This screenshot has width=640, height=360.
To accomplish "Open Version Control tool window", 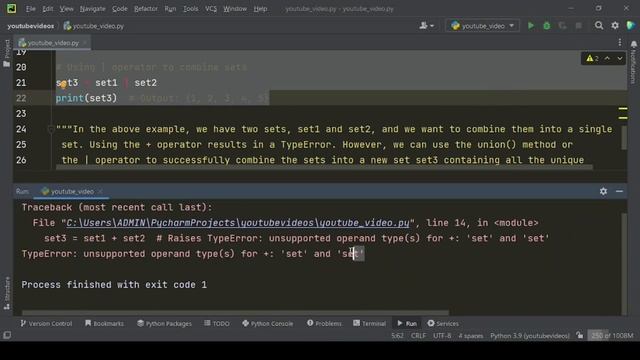I will (46, 323).
